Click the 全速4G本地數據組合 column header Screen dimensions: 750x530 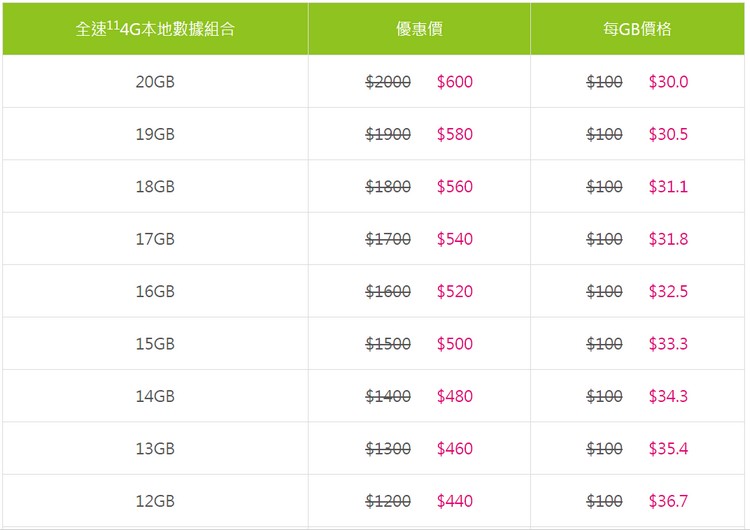point(155,29)
